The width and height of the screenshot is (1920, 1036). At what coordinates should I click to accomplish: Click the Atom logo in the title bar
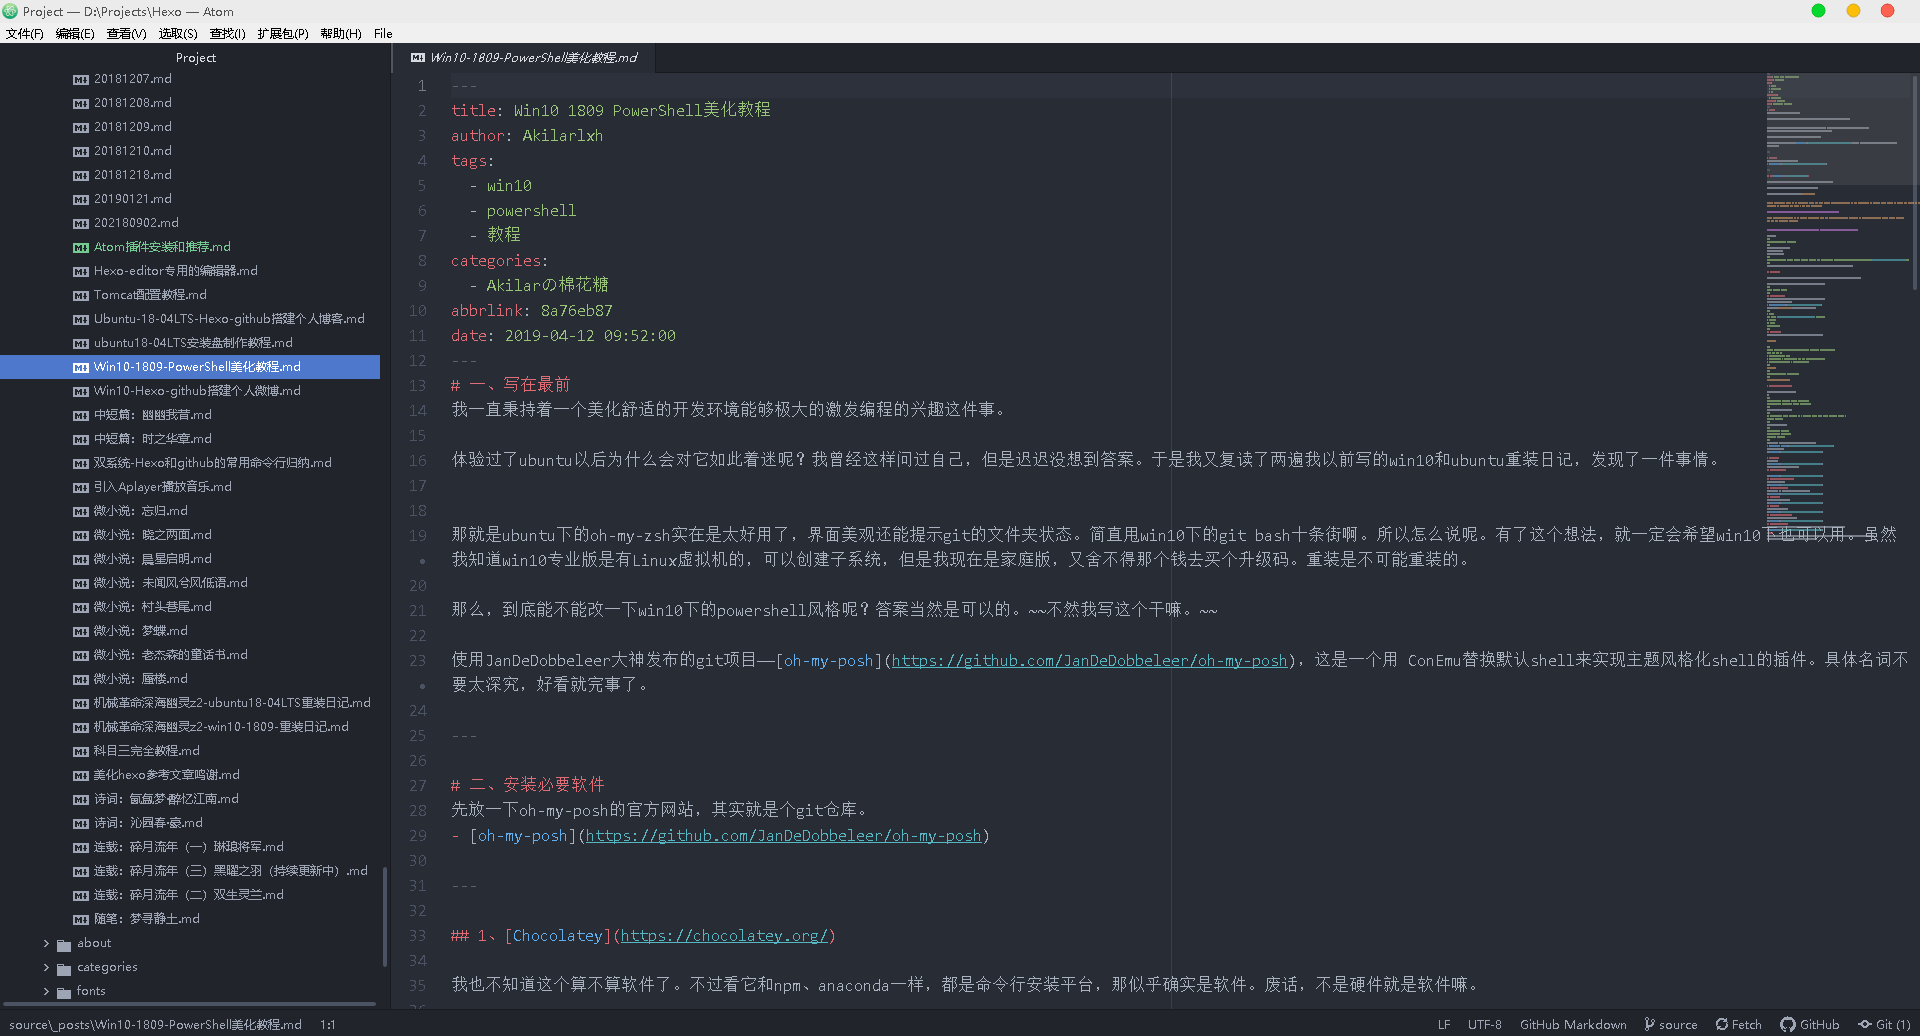[10, 11]
